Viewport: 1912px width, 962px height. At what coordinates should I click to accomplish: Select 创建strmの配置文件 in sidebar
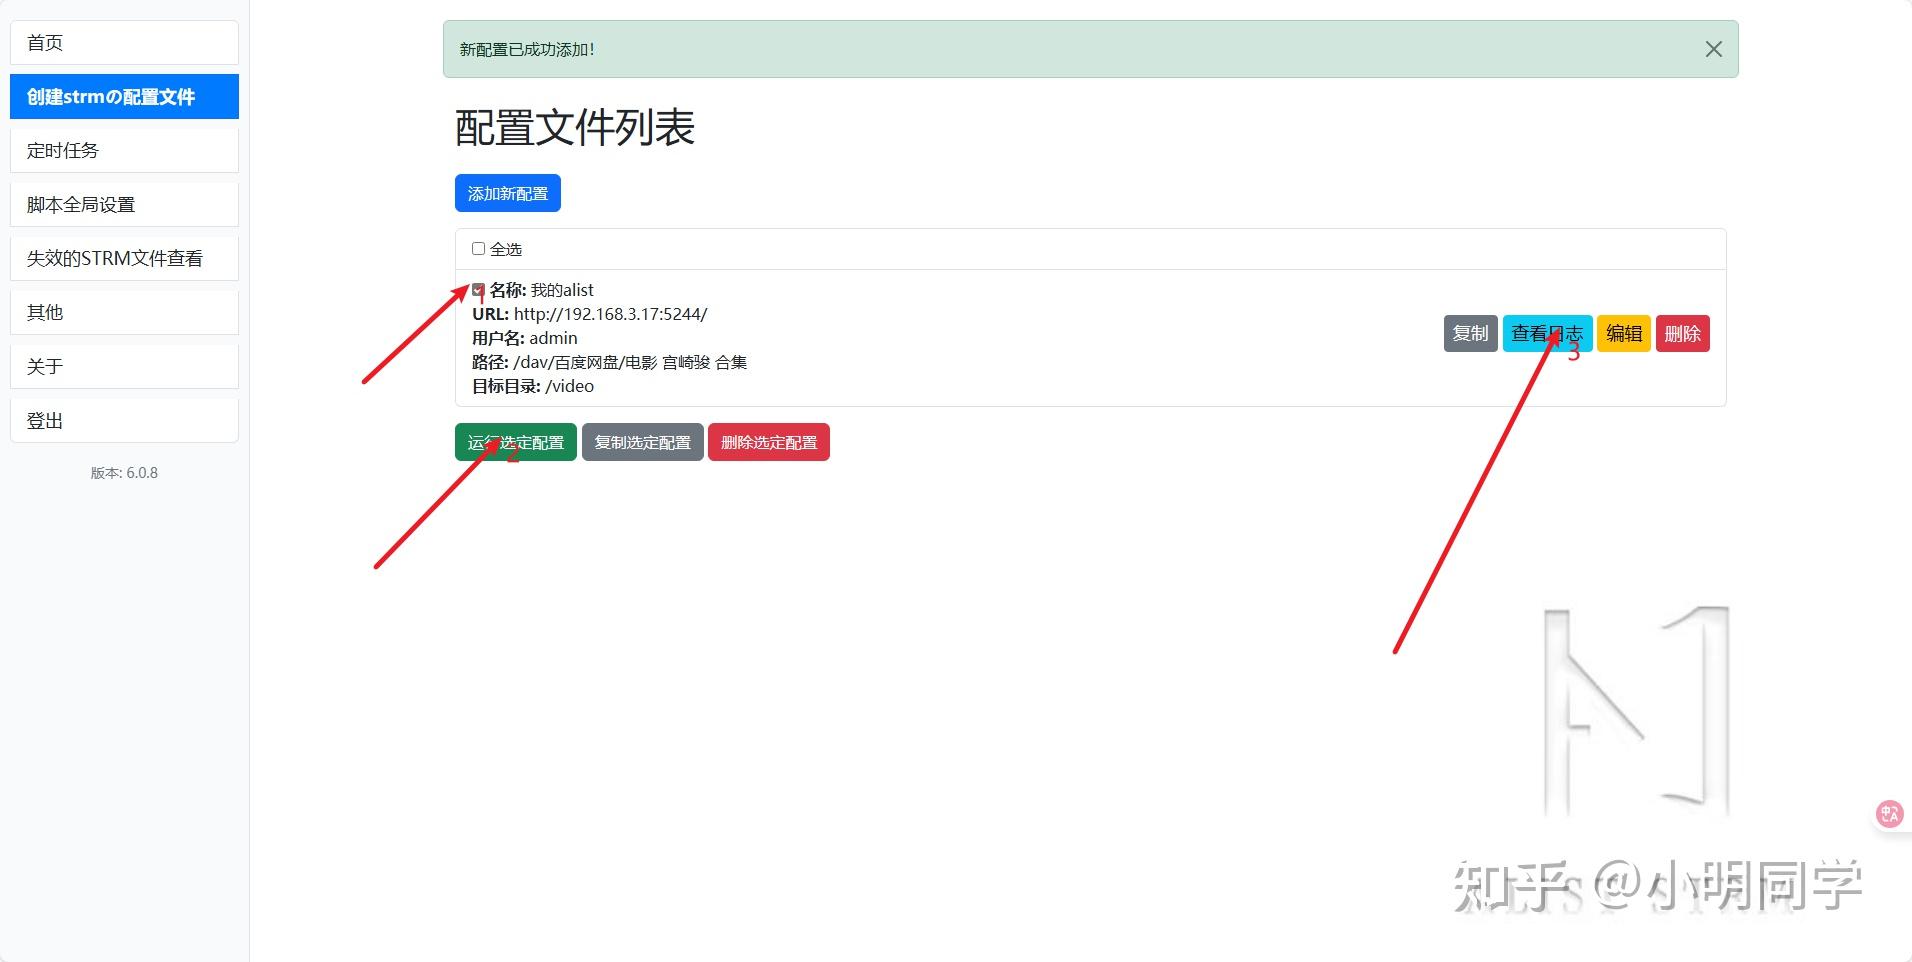pyautogui.click(x=124, y=96)
